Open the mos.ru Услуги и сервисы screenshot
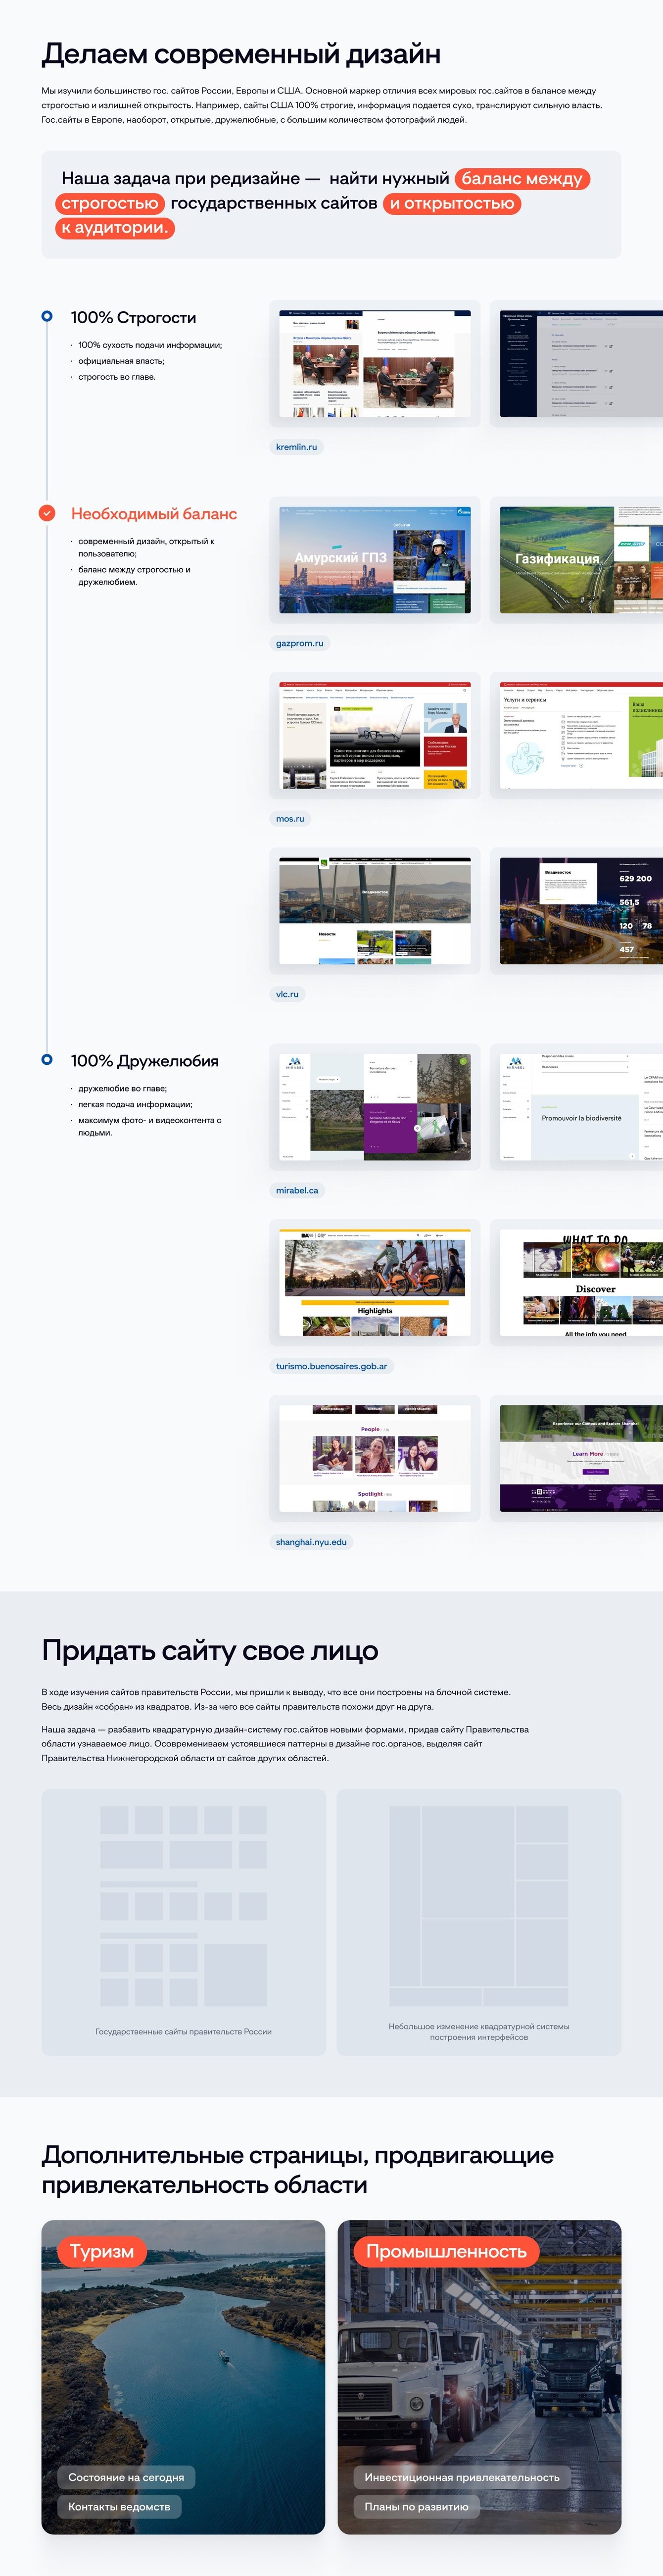The height and width of the screenshot is (2576, 663). coord(581,735)
